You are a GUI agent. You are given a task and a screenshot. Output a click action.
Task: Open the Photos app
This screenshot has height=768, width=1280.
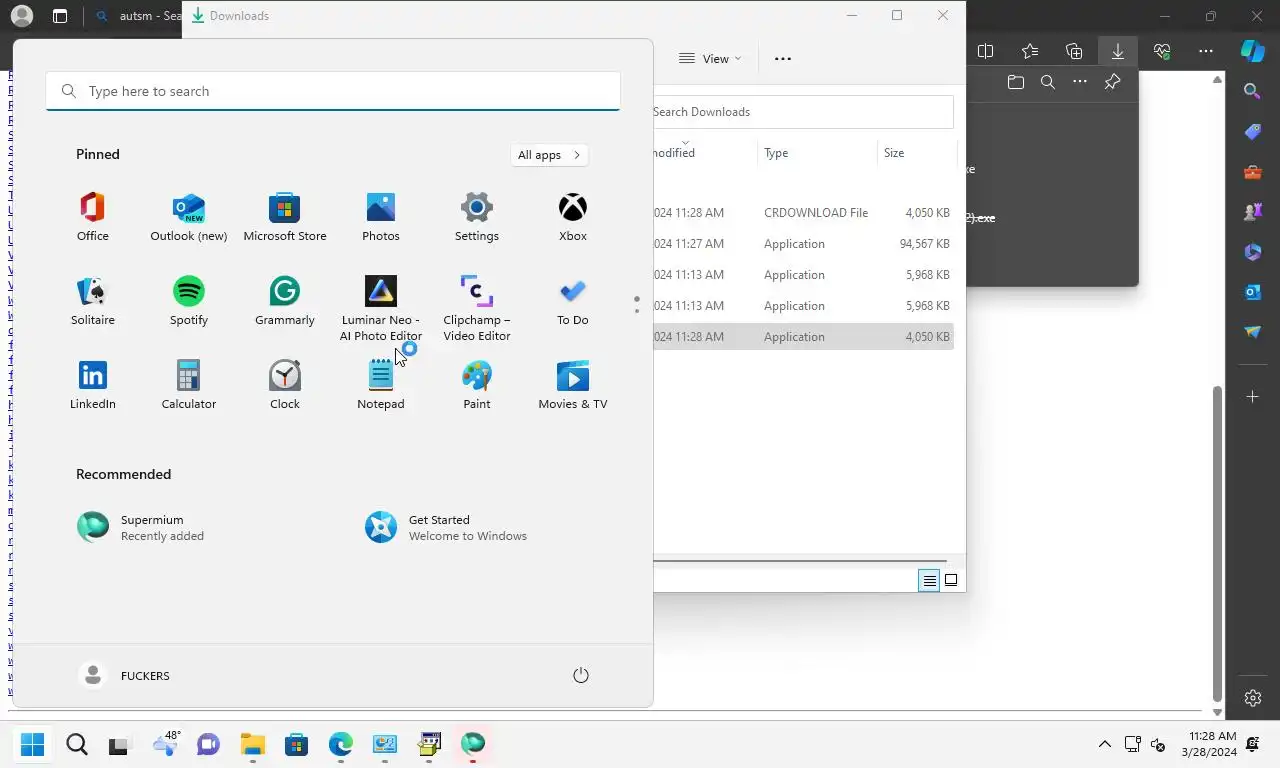(x=381, y=217)
